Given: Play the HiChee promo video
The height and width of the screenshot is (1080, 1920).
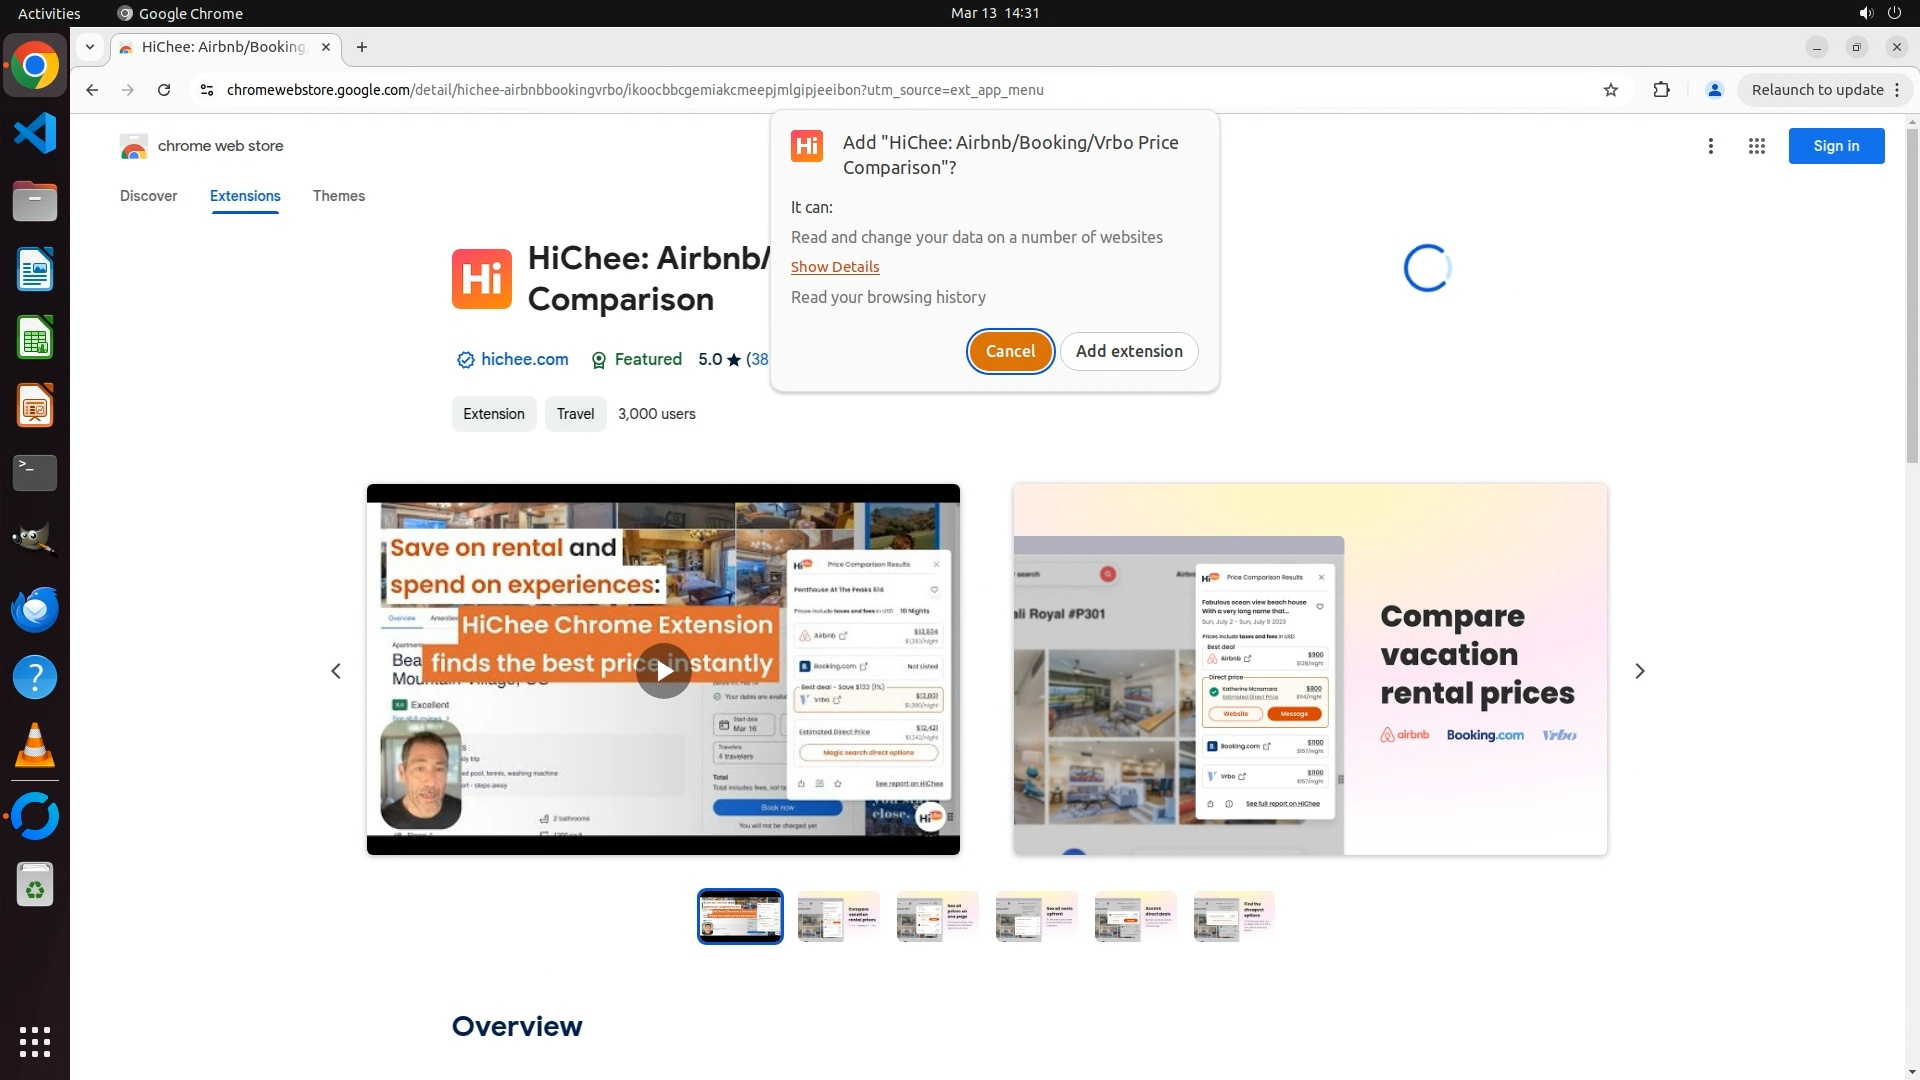Looking at the screenshot, I should [x=663, y=670].
